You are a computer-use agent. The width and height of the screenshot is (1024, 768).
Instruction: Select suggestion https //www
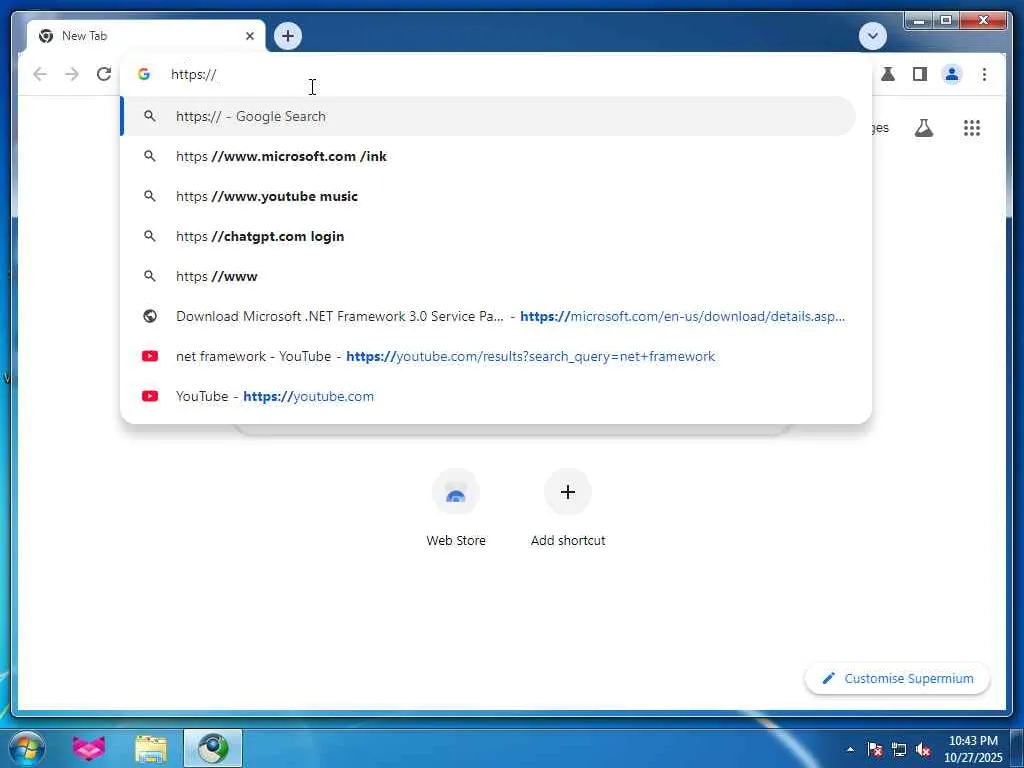pyautogui.click(x=488, y=276)
